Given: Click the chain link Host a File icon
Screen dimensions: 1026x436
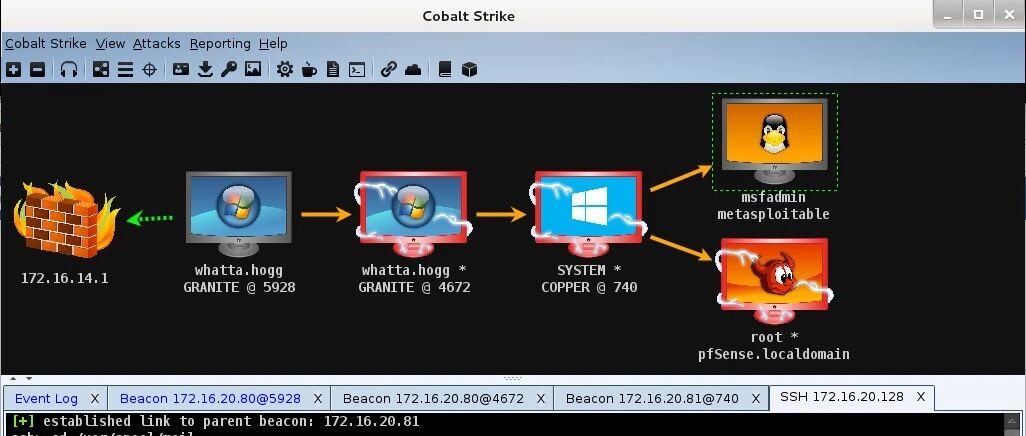Looking at the screenshot, I should coord(389,69).
